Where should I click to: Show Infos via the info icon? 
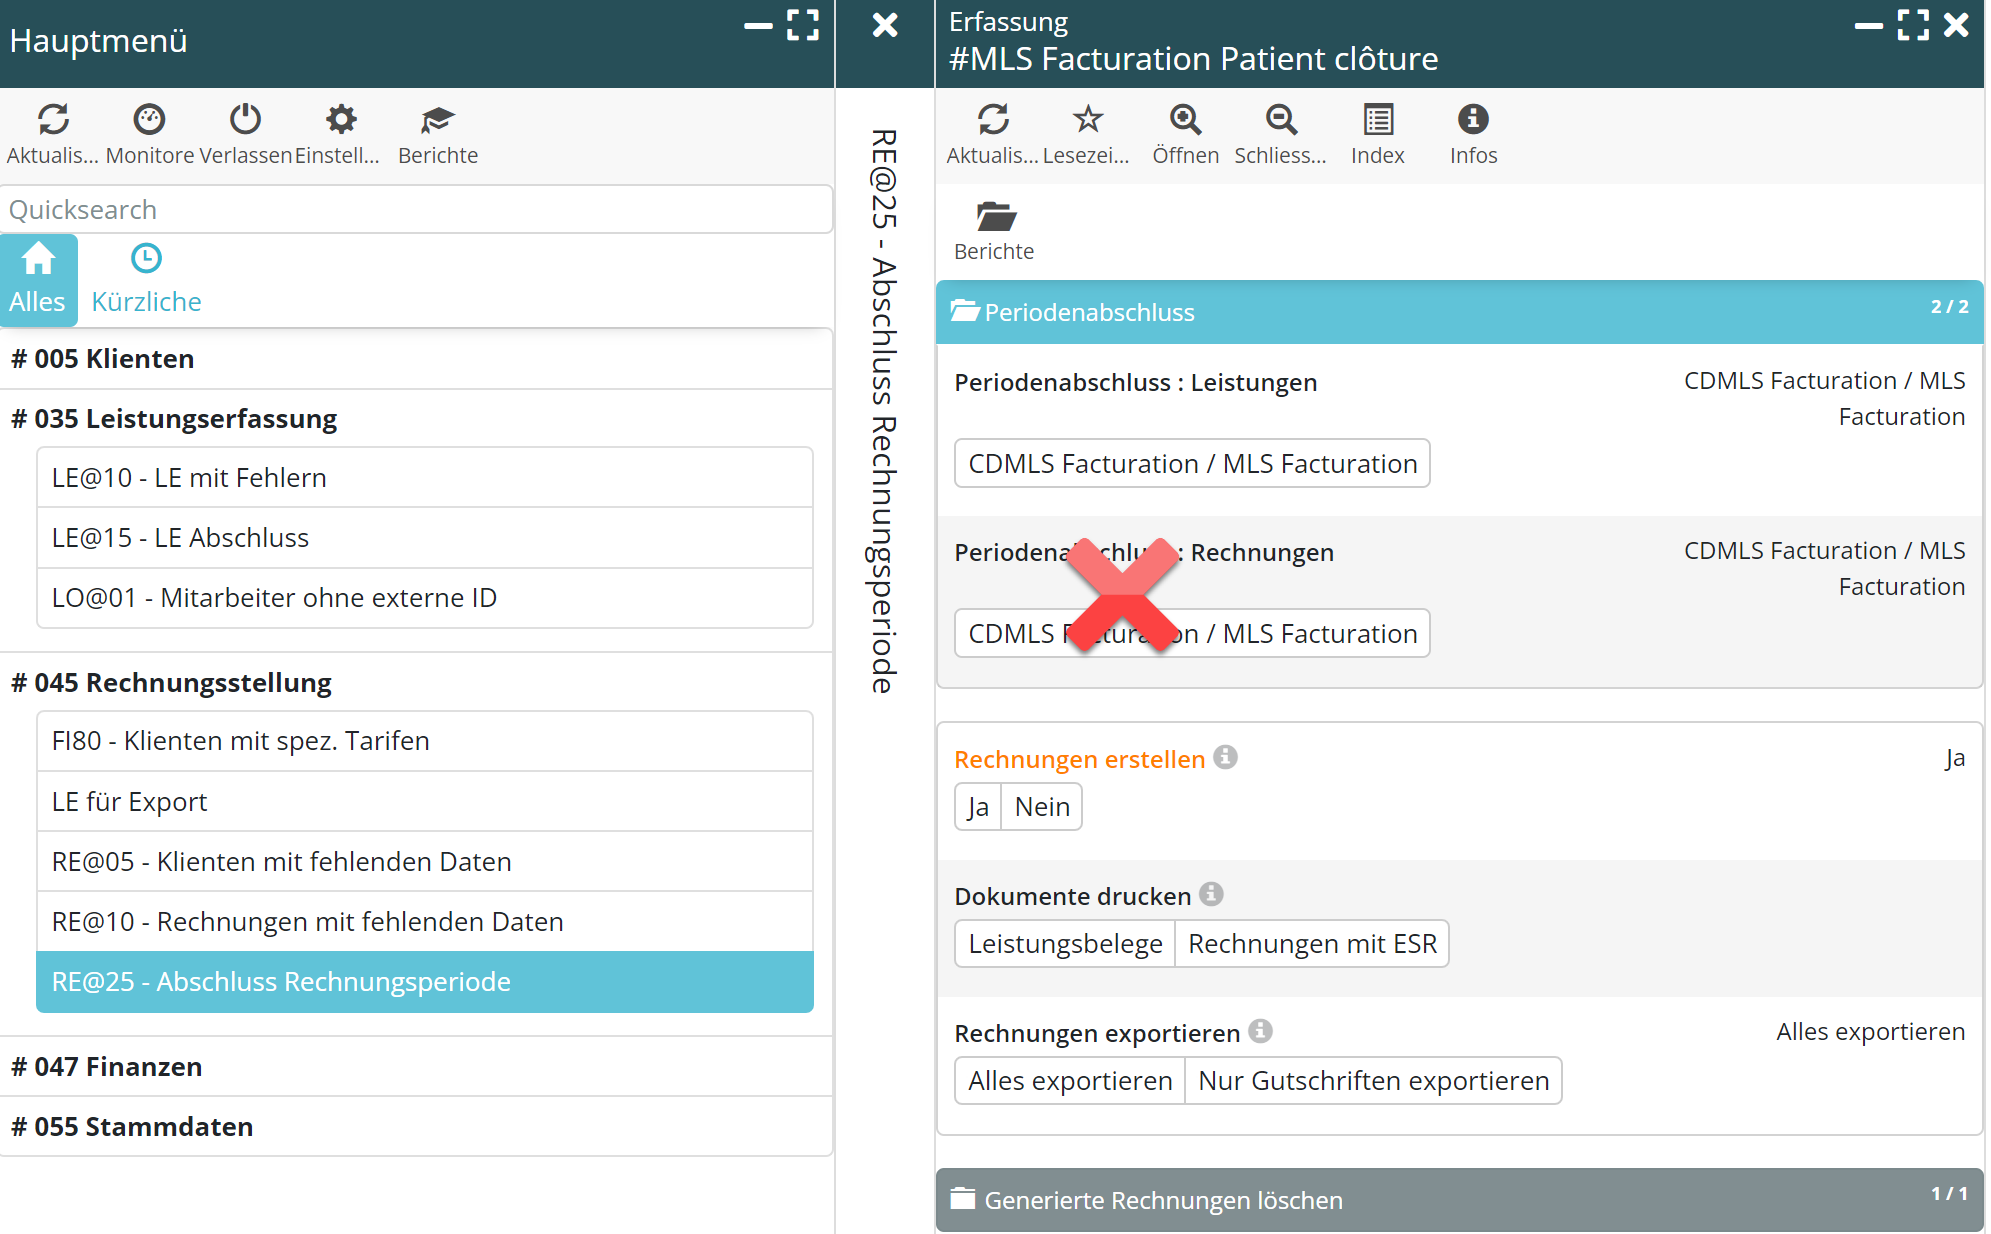1473,120
